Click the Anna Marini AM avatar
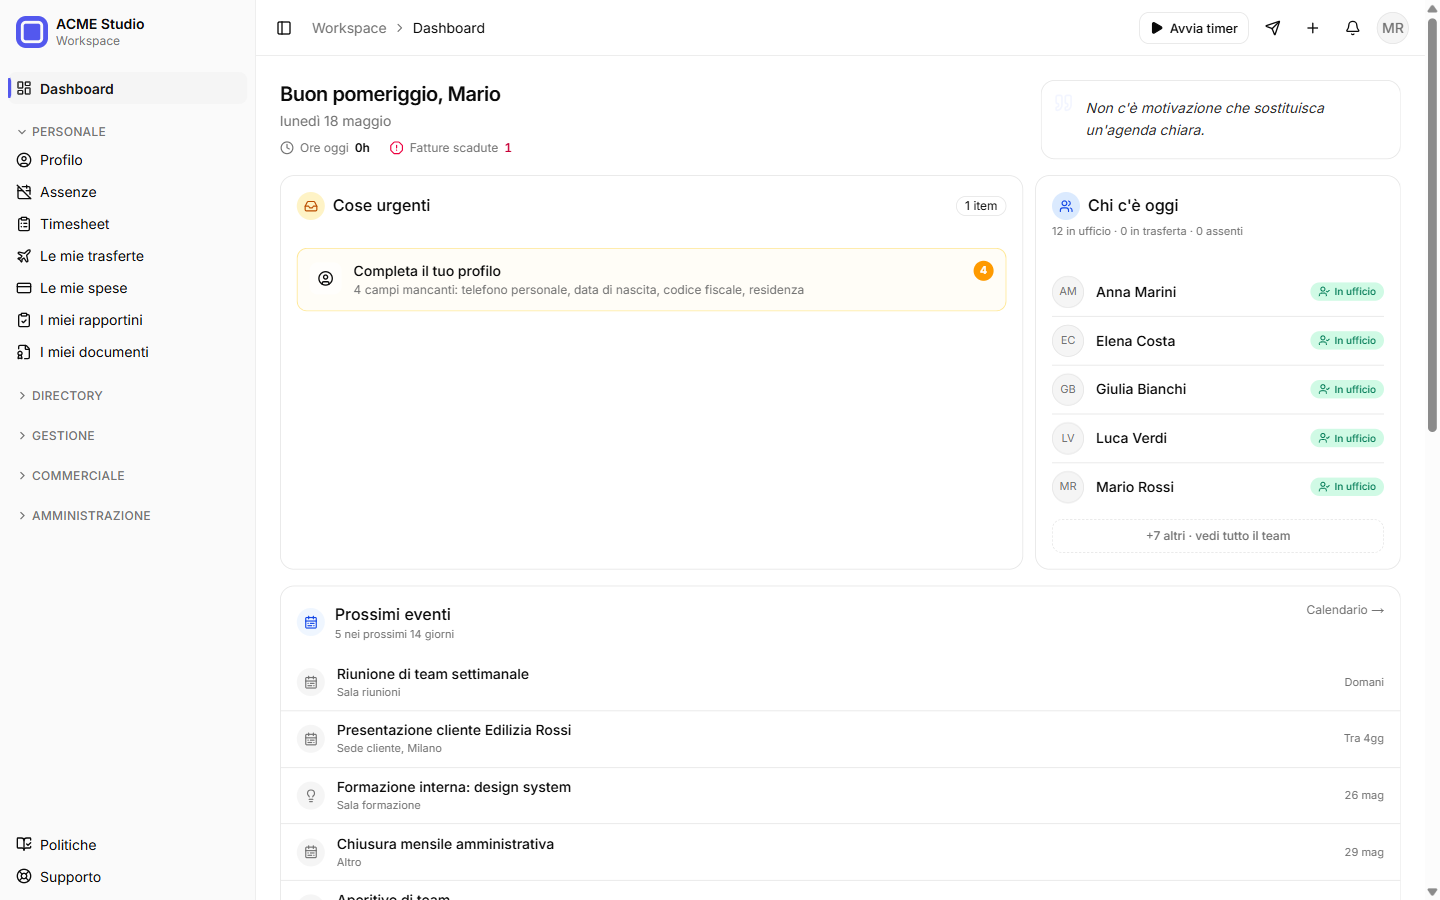This screenshot has width=1440, height=900. click(1068, 292)
